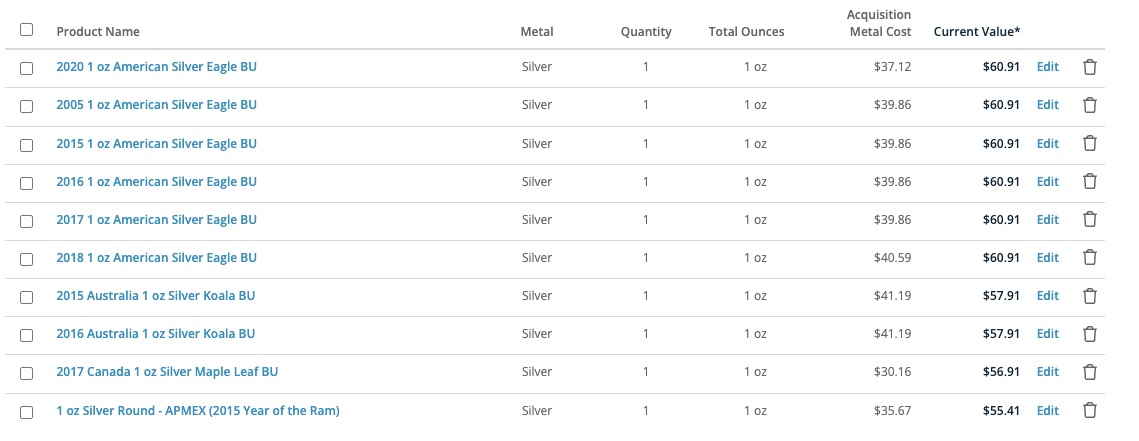
Task: Open the 2015 Australia Silver Koala product
Action: coord(156,296)
